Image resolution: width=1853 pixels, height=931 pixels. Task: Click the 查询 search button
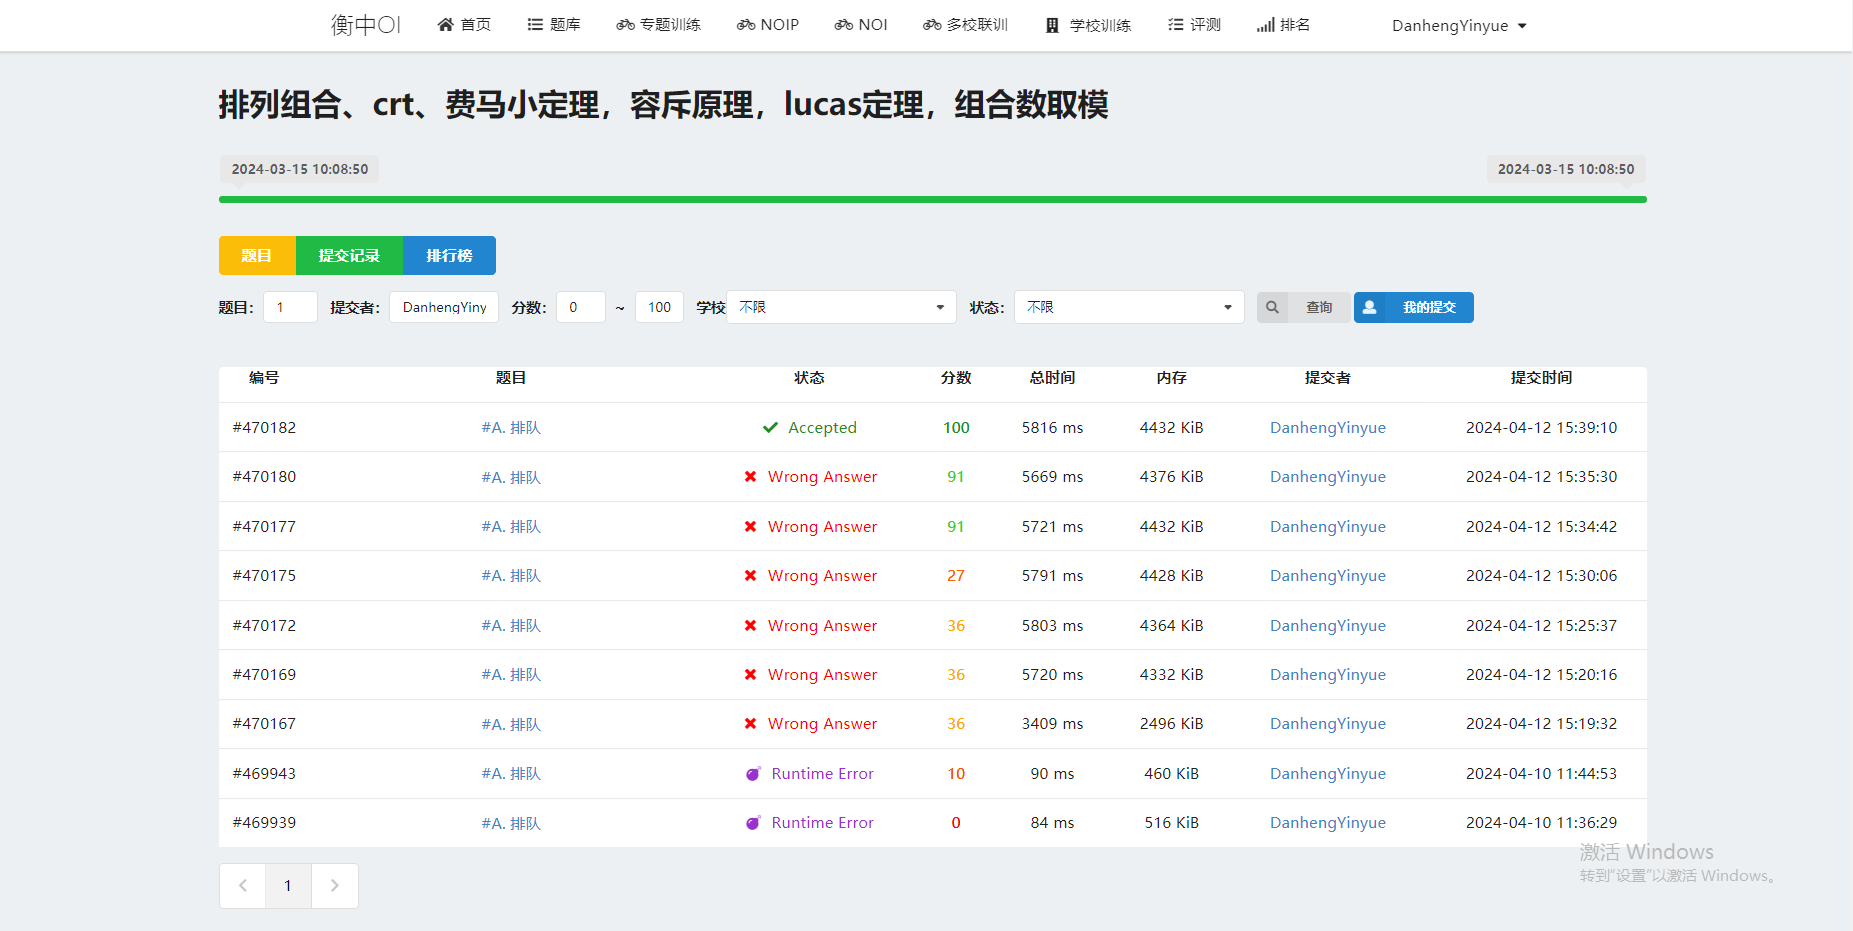(1303, 307)
